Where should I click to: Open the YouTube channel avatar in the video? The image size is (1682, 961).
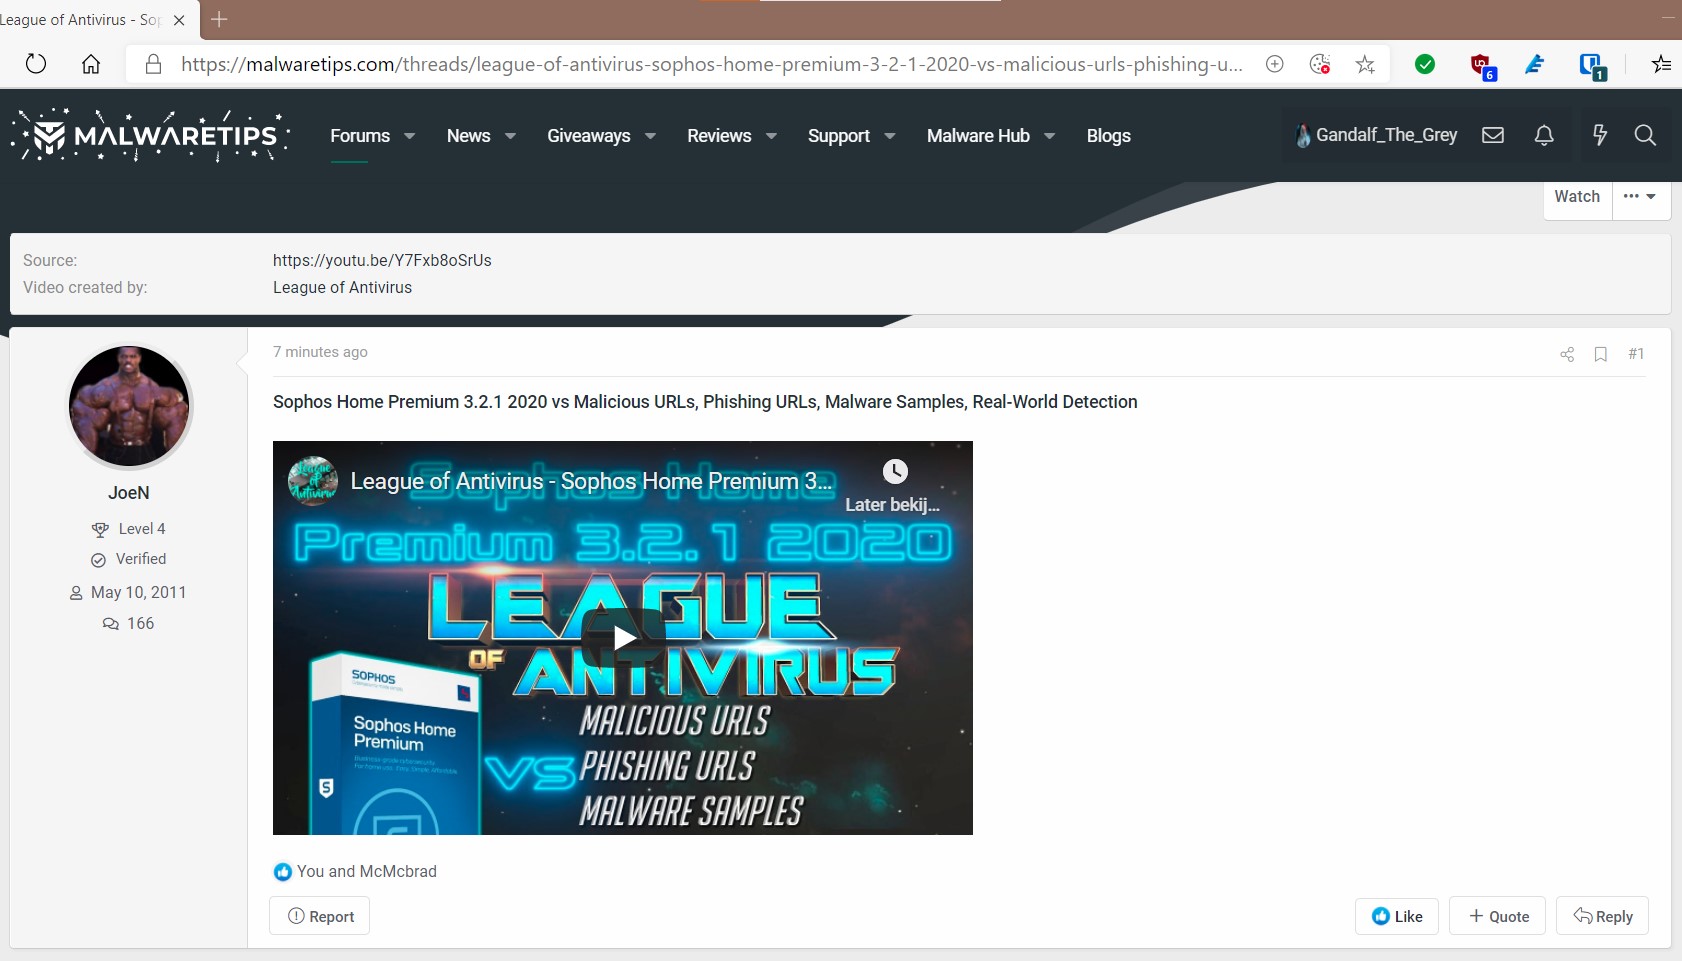(x=313, y=482)
